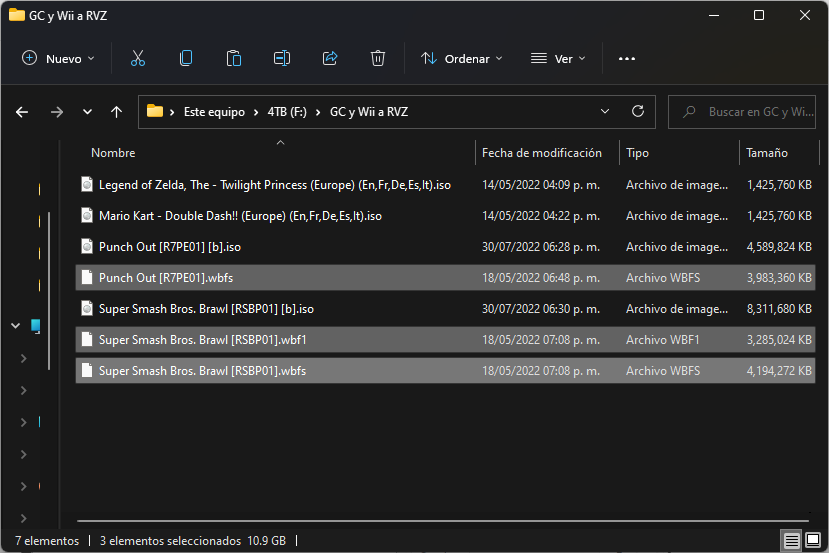Click file icon of Zelda Twilight Princess iso
The height and width of the screenshot is (553, 829).
(87, 185)
